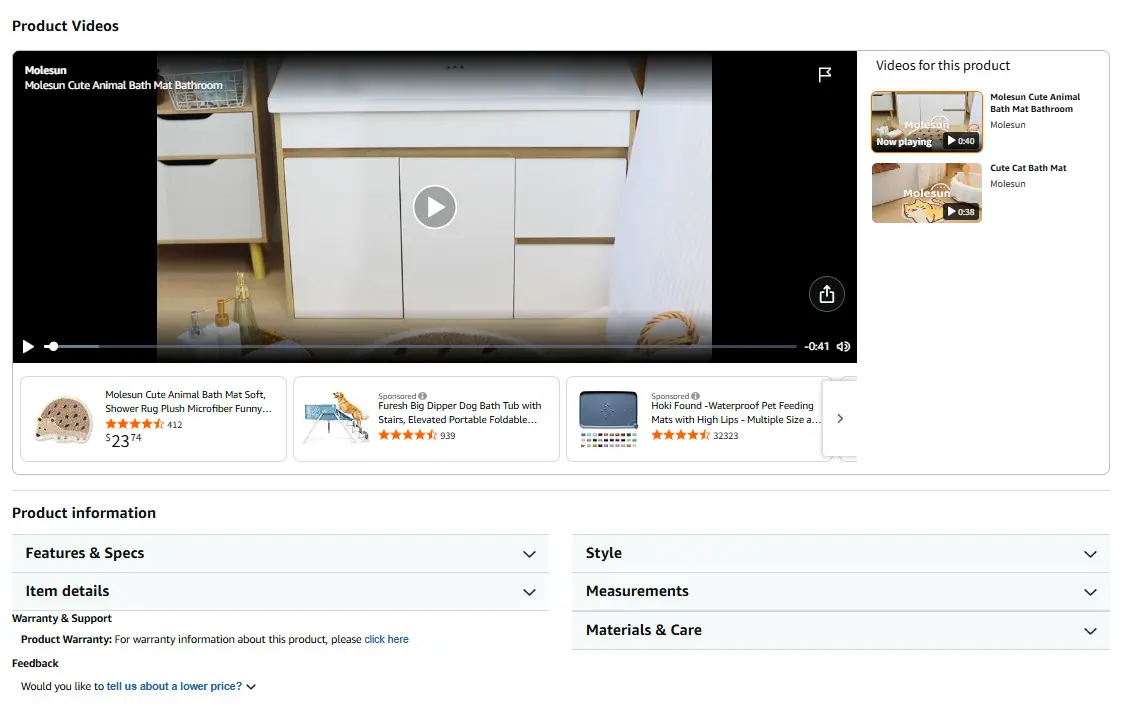Expand the Style section
The width and height of the screenshot is (1125, 712).
(x=841, y=553)
